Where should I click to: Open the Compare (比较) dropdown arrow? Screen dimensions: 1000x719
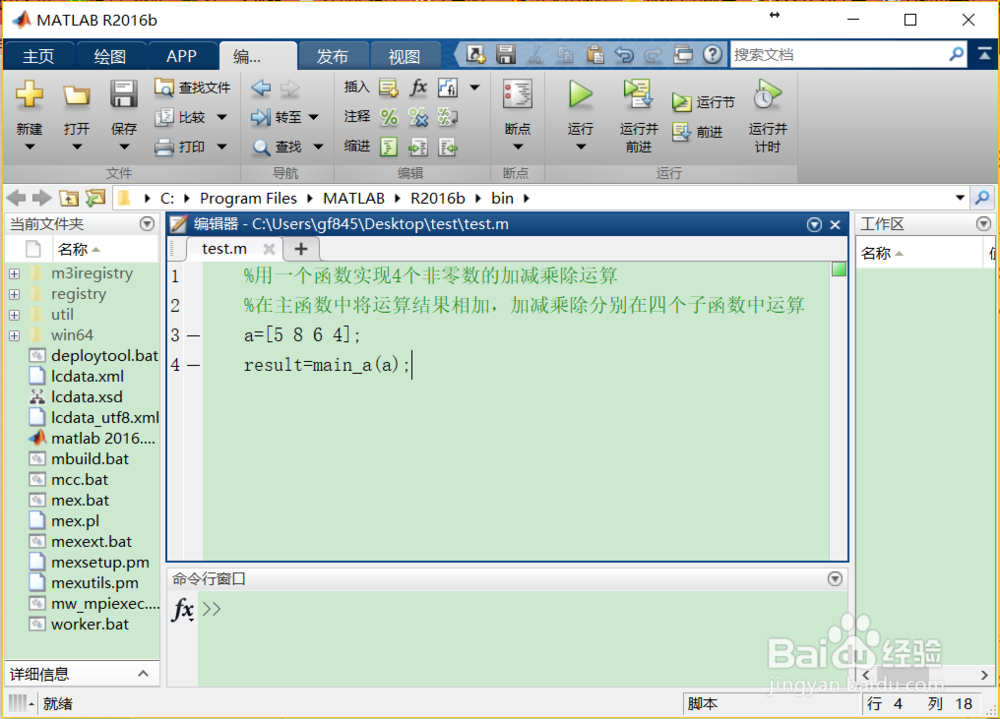pyautogui.click(x=222, y=117)
